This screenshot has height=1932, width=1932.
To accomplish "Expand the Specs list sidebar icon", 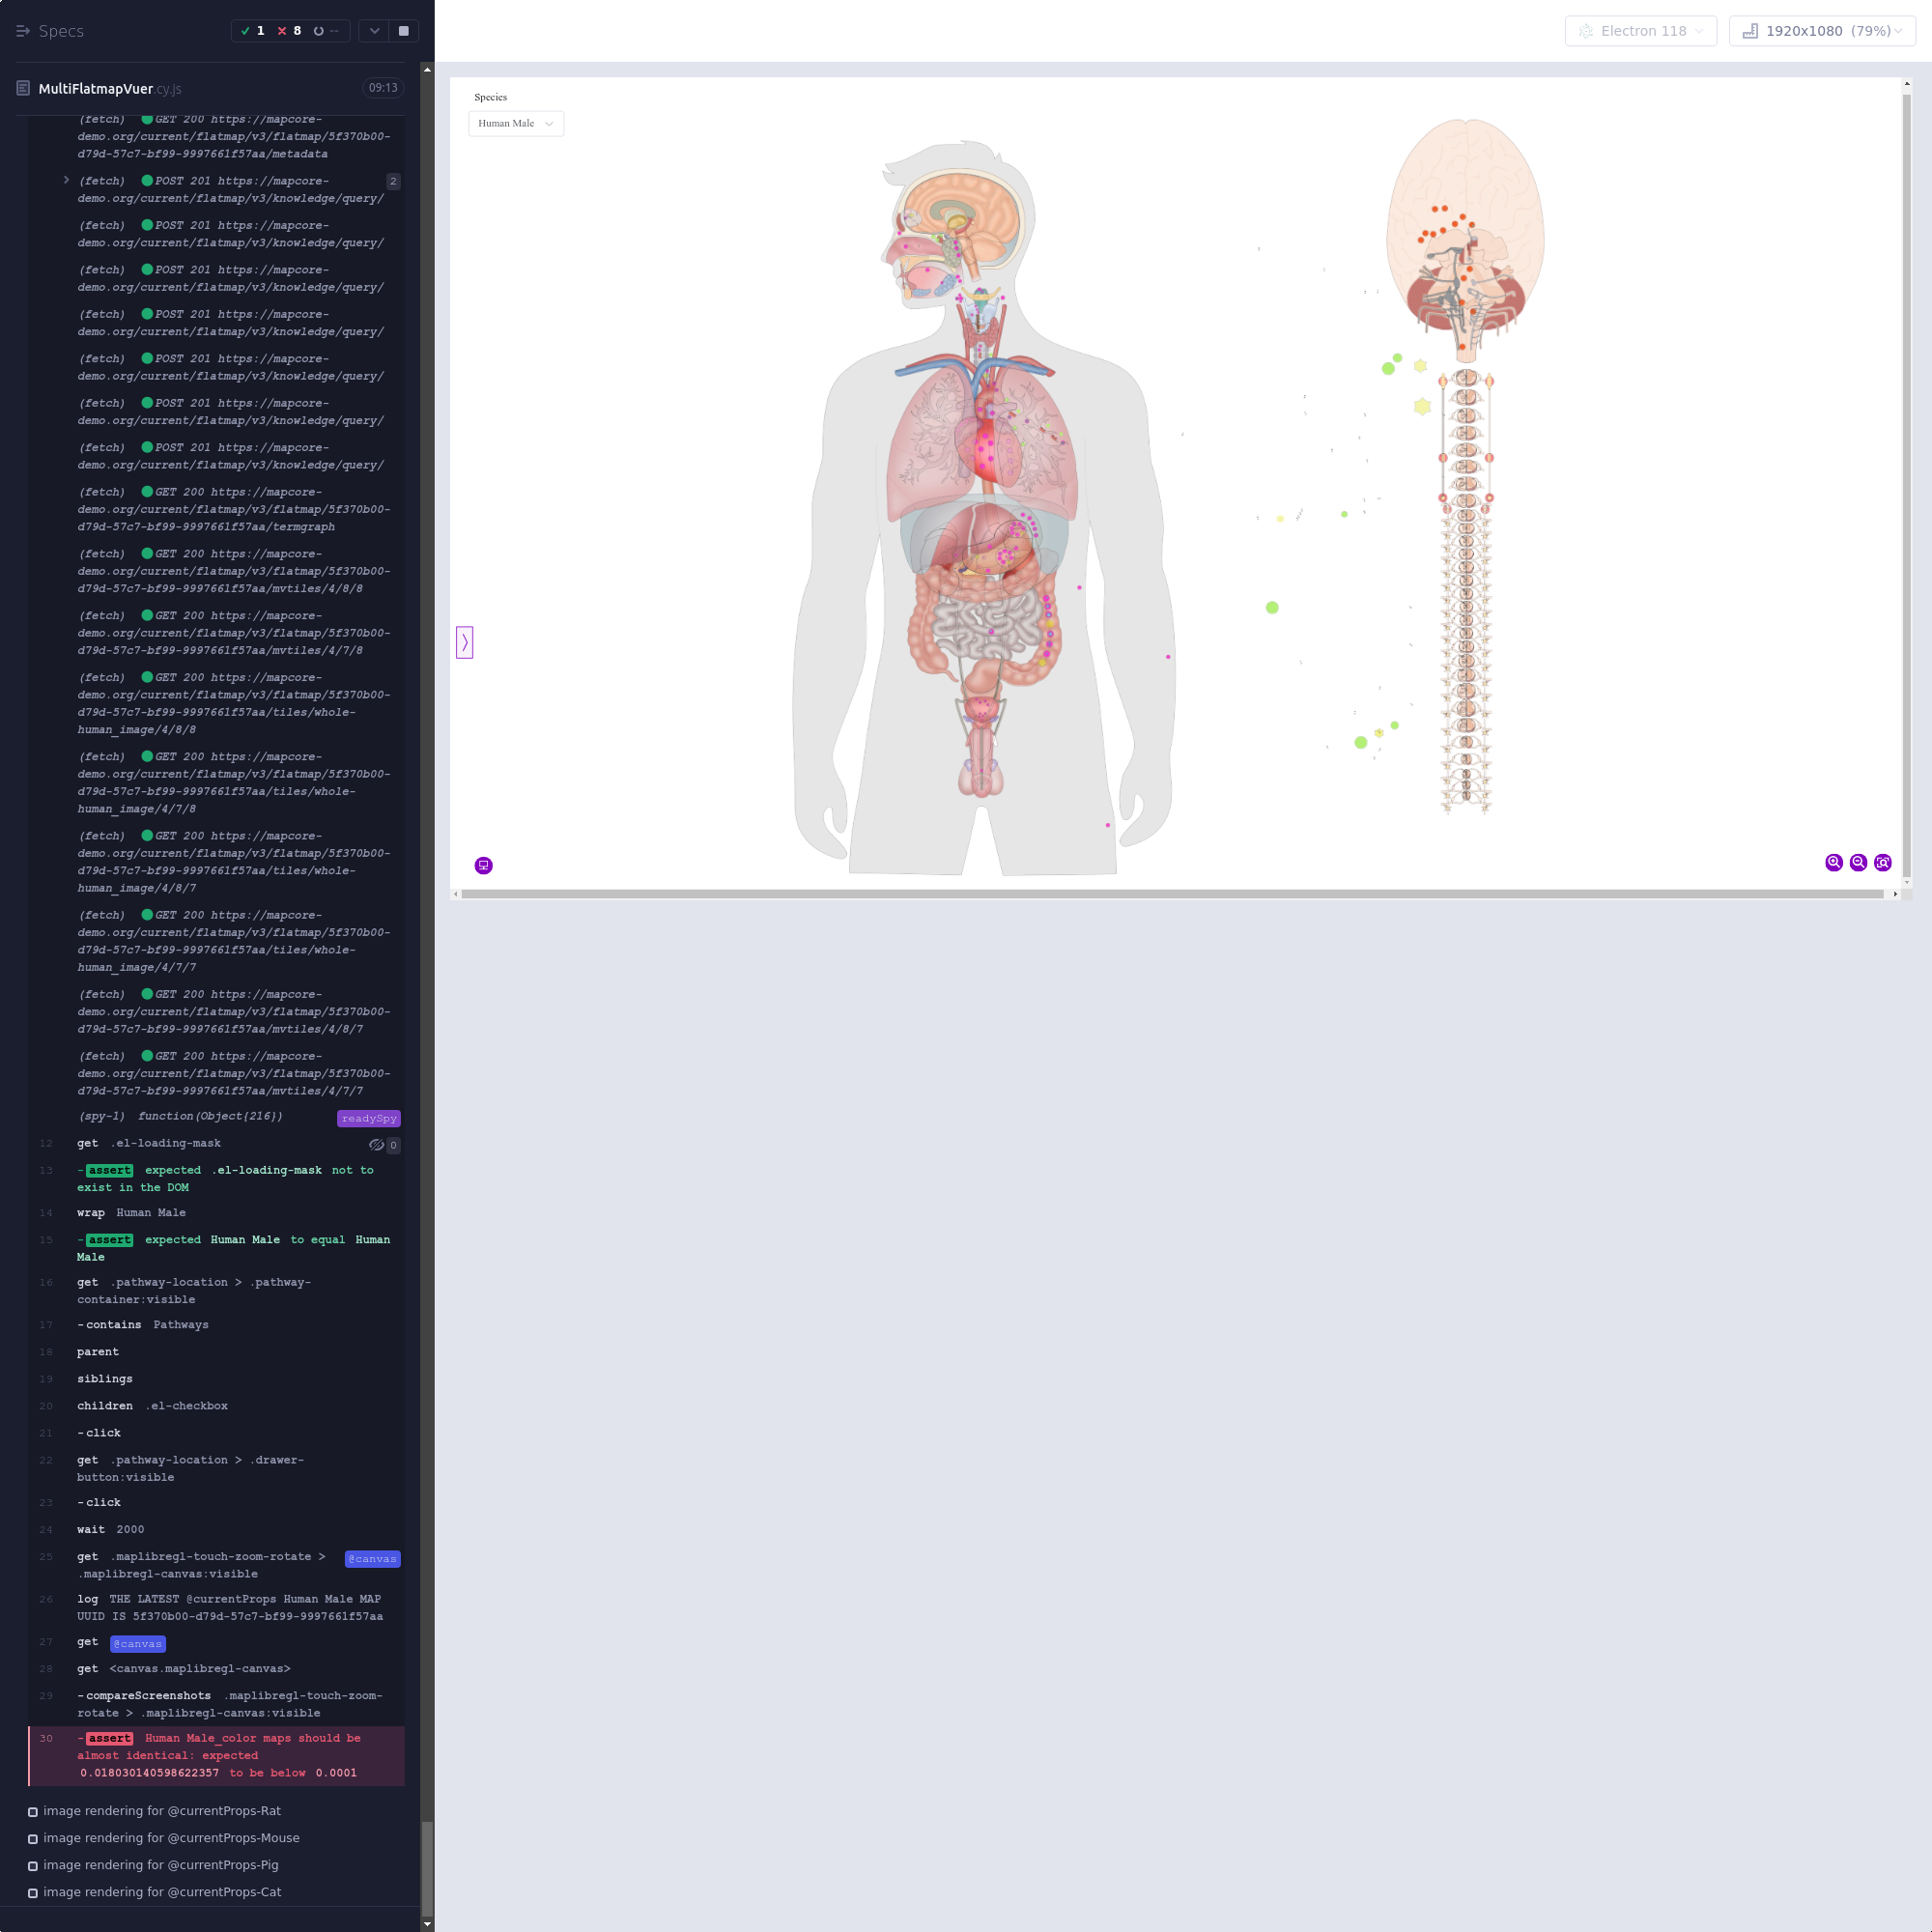I will [x=23, y=31].
